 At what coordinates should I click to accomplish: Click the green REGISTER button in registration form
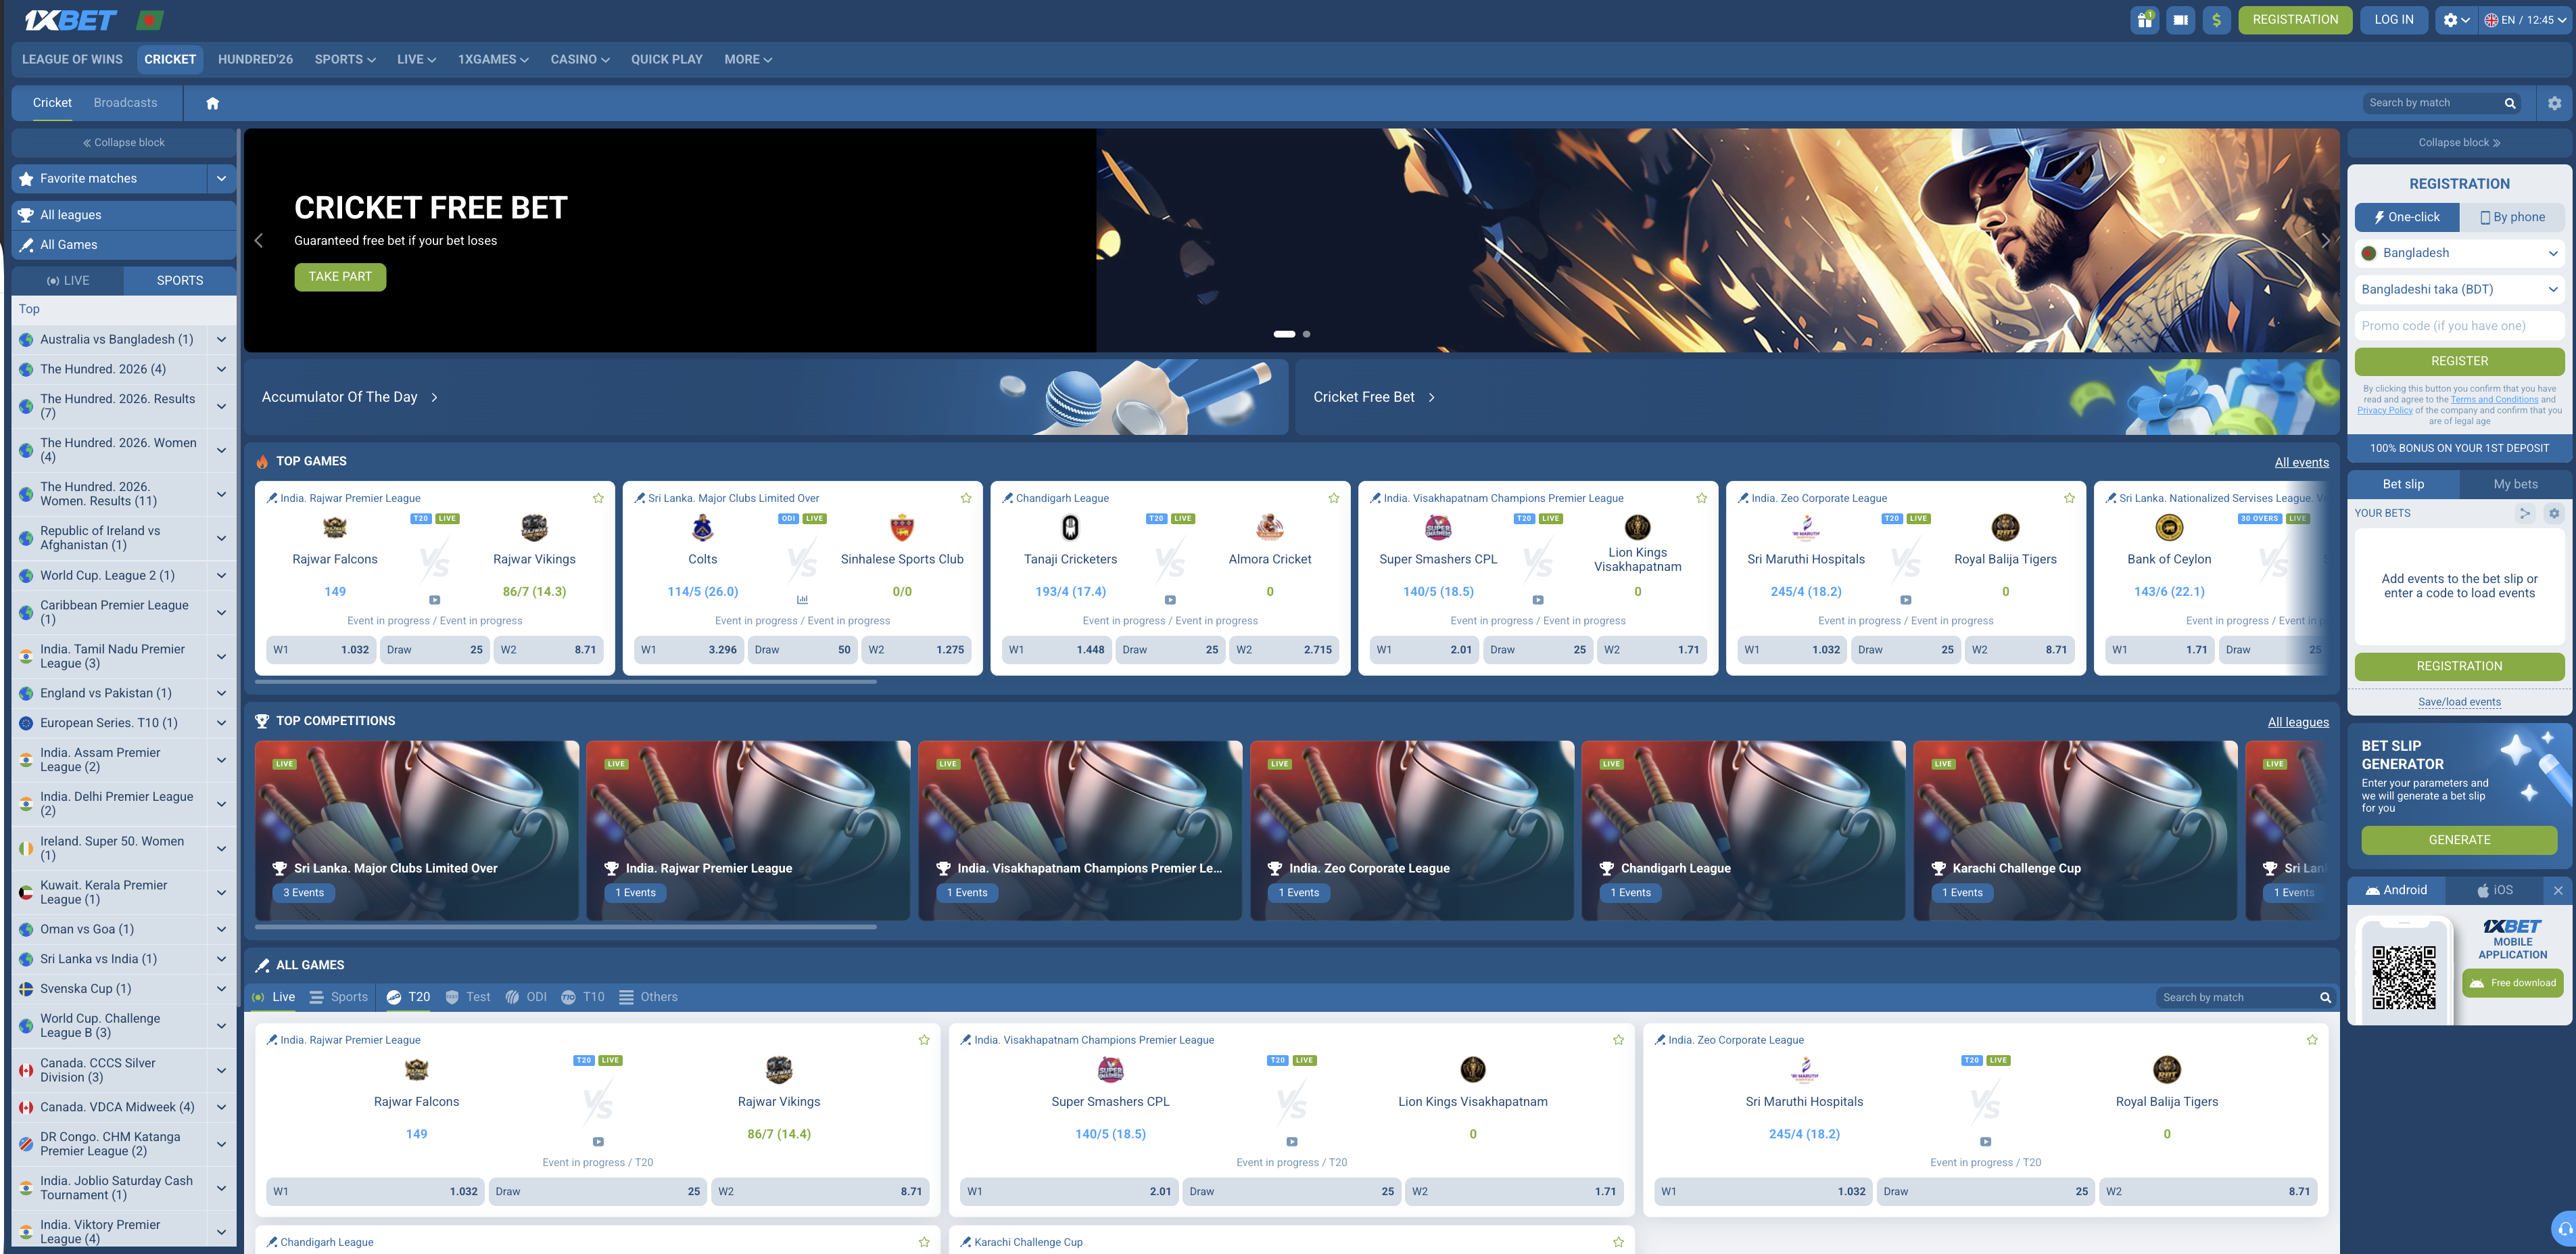(x=2459, y=361)
